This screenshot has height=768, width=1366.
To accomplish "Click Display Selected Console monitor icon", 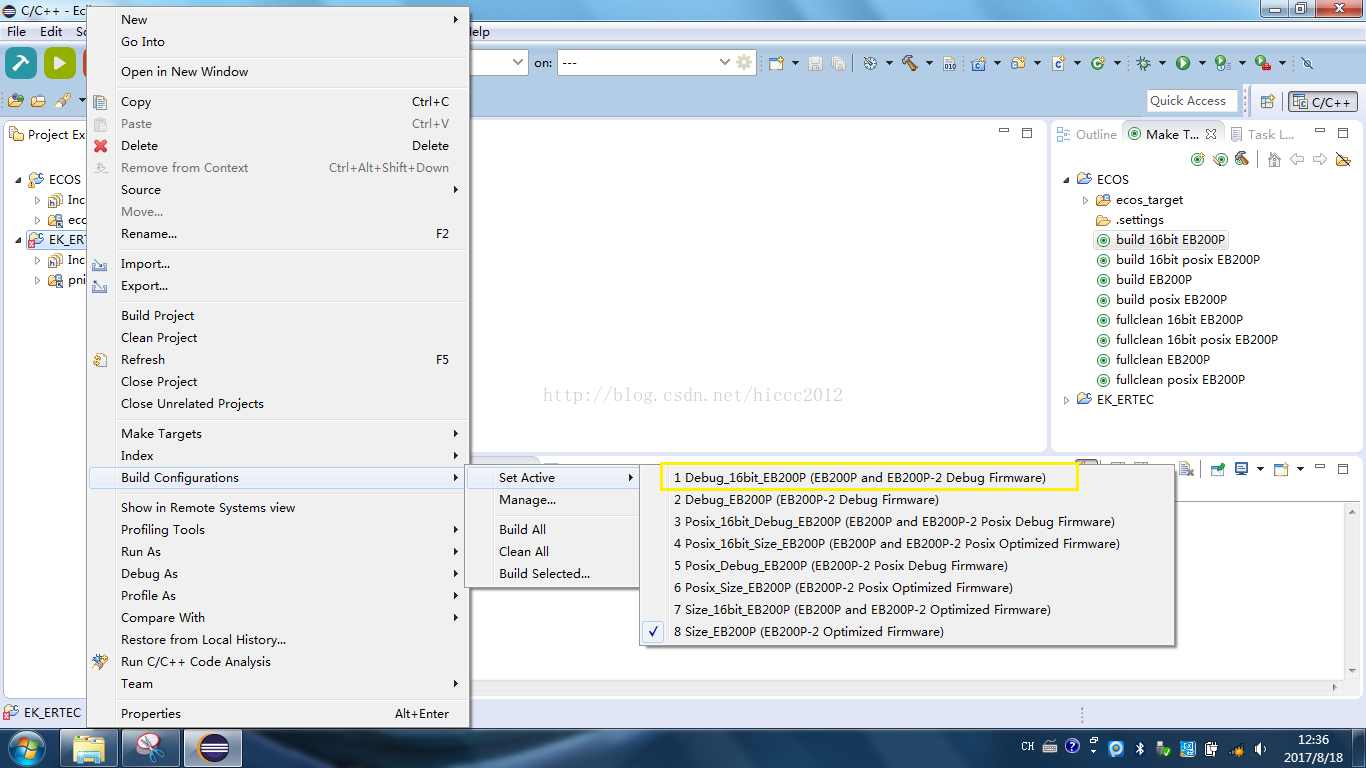I will (1242, 468).
